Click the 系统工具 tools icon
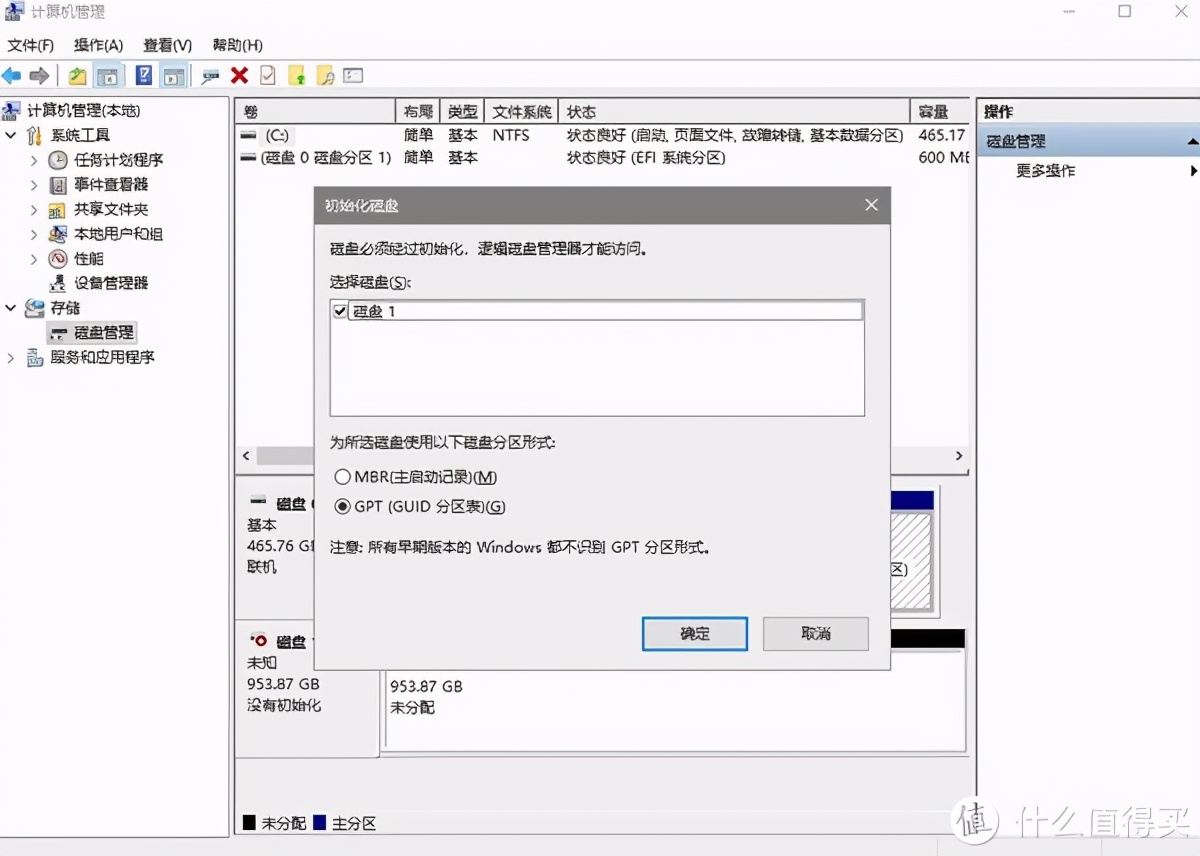The height and width of the screenshot is (856, 1200). tap(35, 135)
